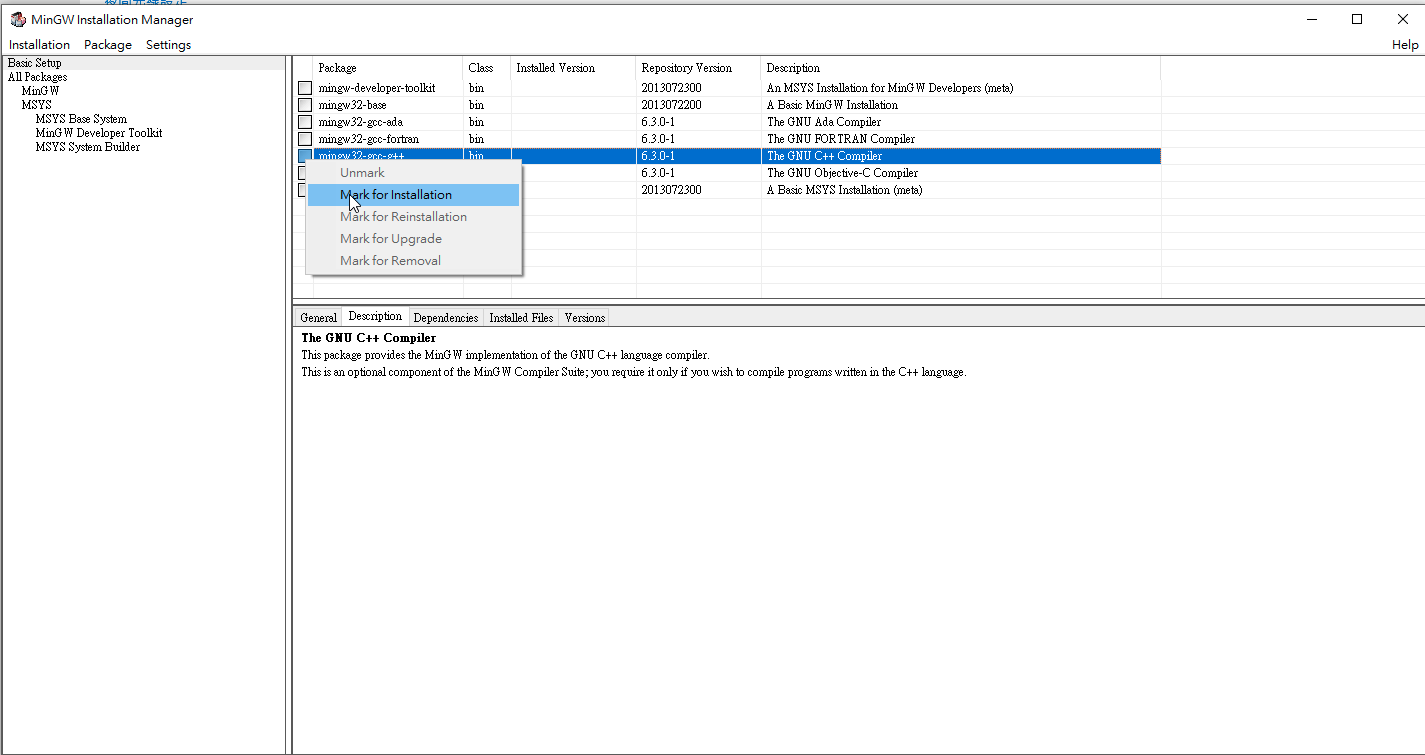Switch to the Installed Files tab
The height and width of the screenshot is (755, 1425).
click(521, 318)
